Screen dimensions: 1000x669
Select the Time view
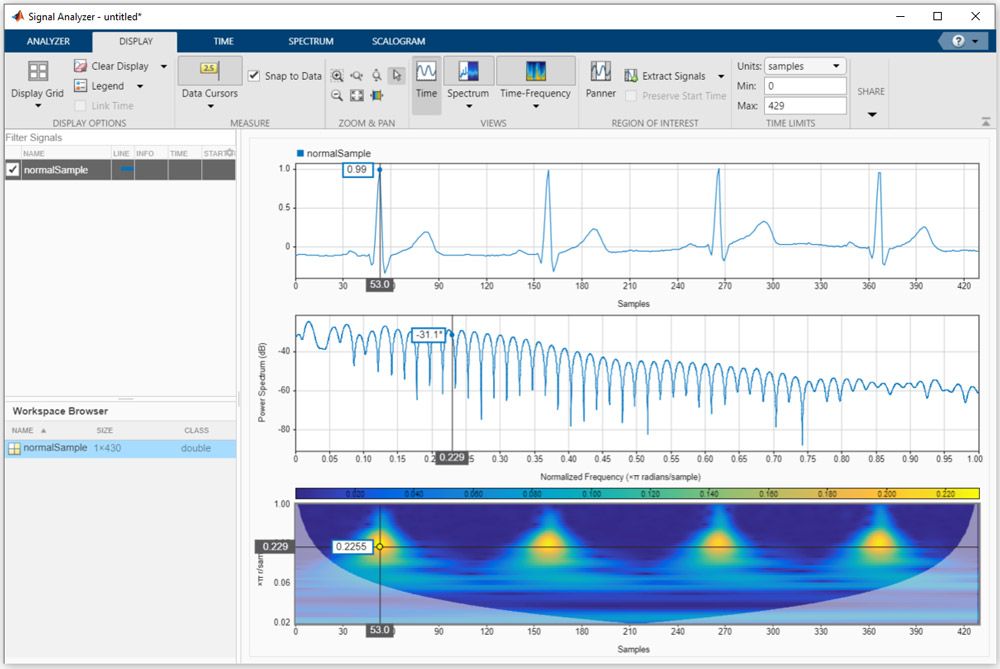point(426,80)
